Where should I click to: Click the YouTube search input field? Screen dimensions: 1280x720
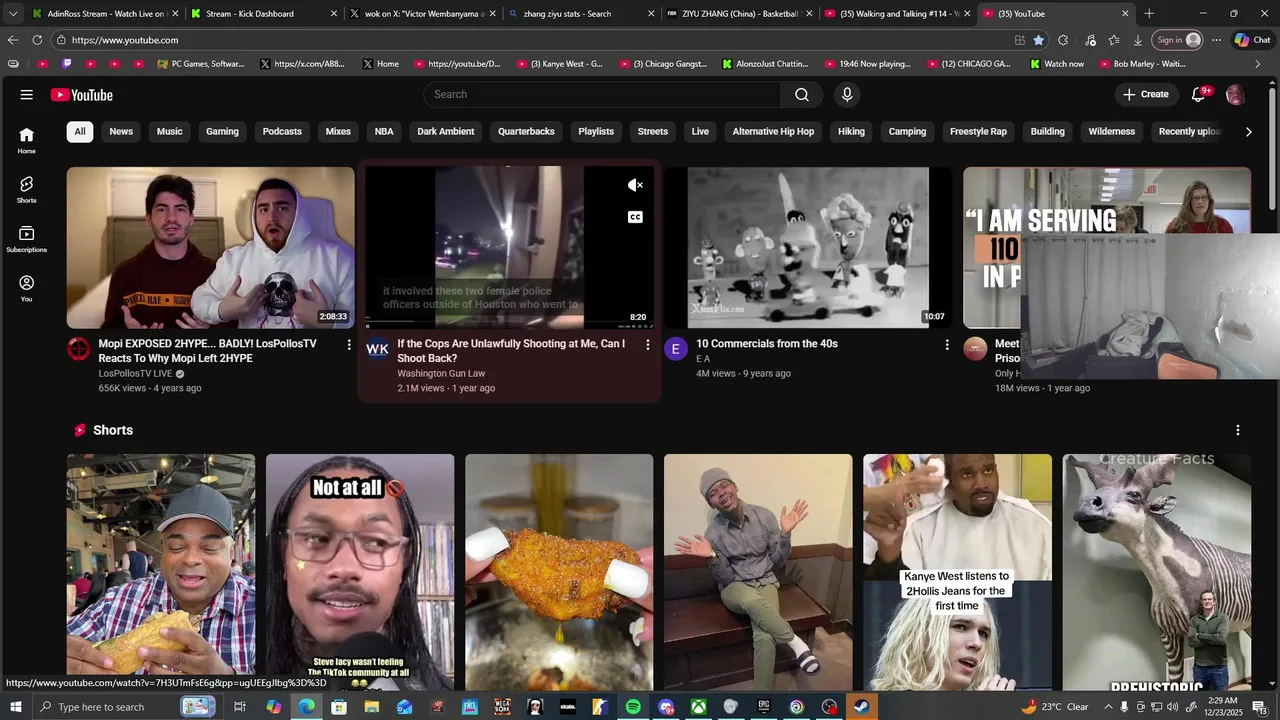[x=603, y=94]
